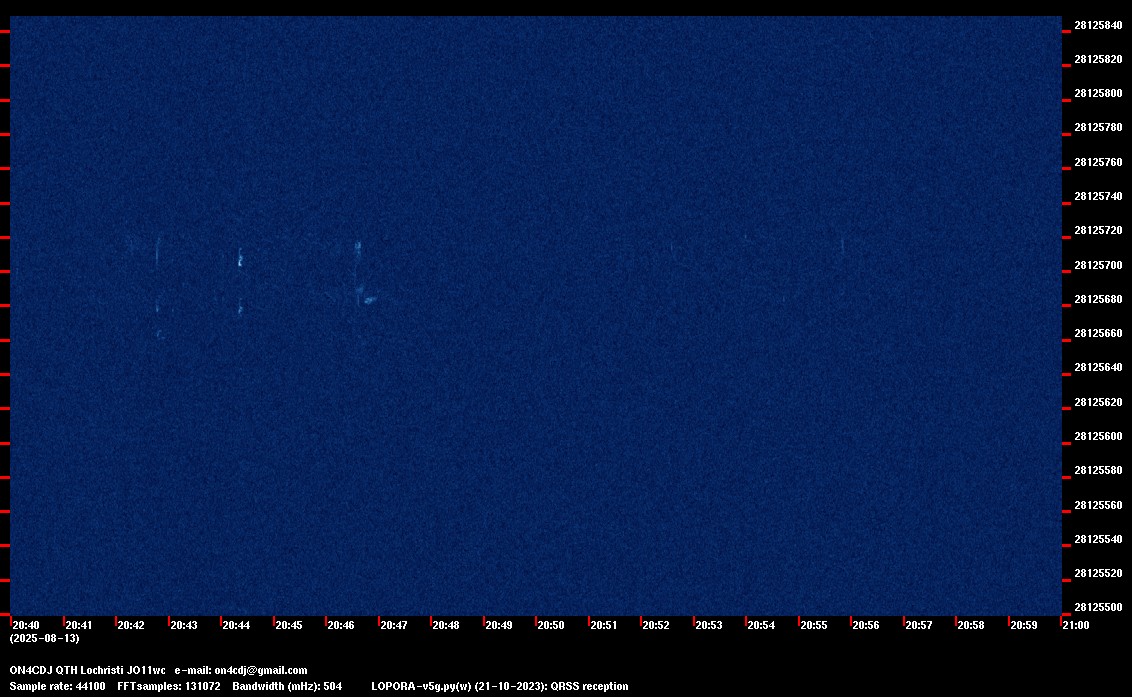The width and height of the screenshot is (1132, 697).
Task: Click the 28125500 frequency label
Action: tap(1098, 607)
